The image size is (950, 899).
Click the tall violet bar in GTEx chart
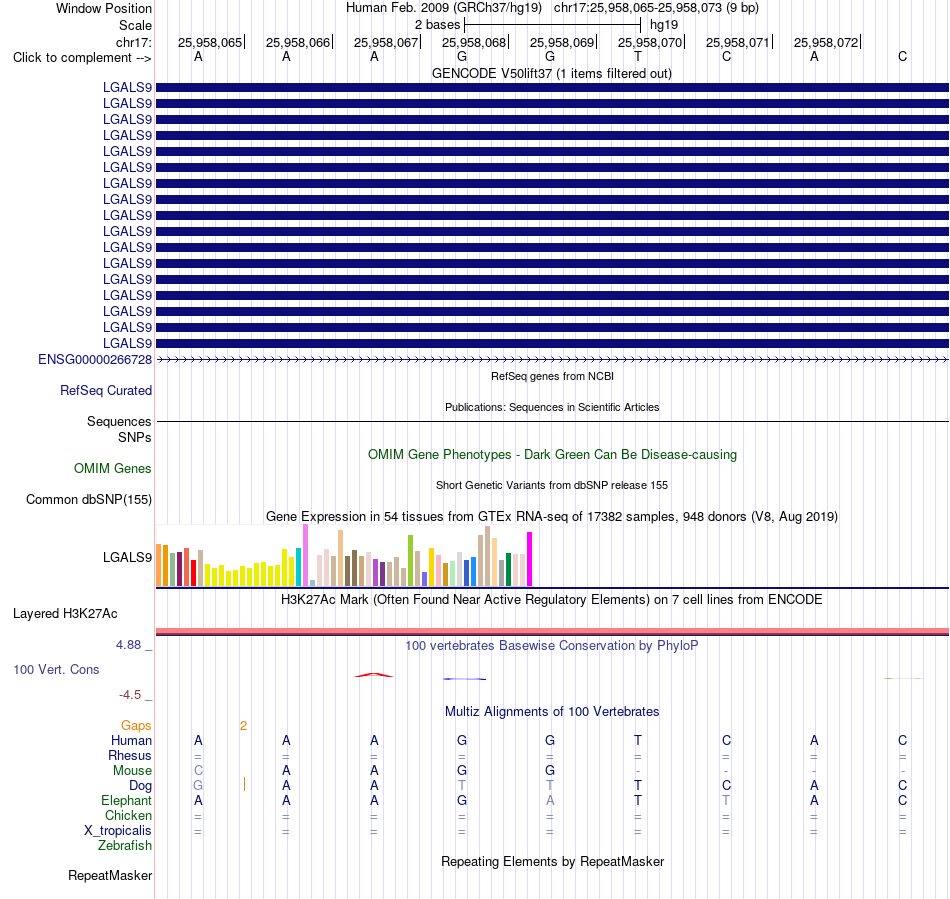pos(305,556)
